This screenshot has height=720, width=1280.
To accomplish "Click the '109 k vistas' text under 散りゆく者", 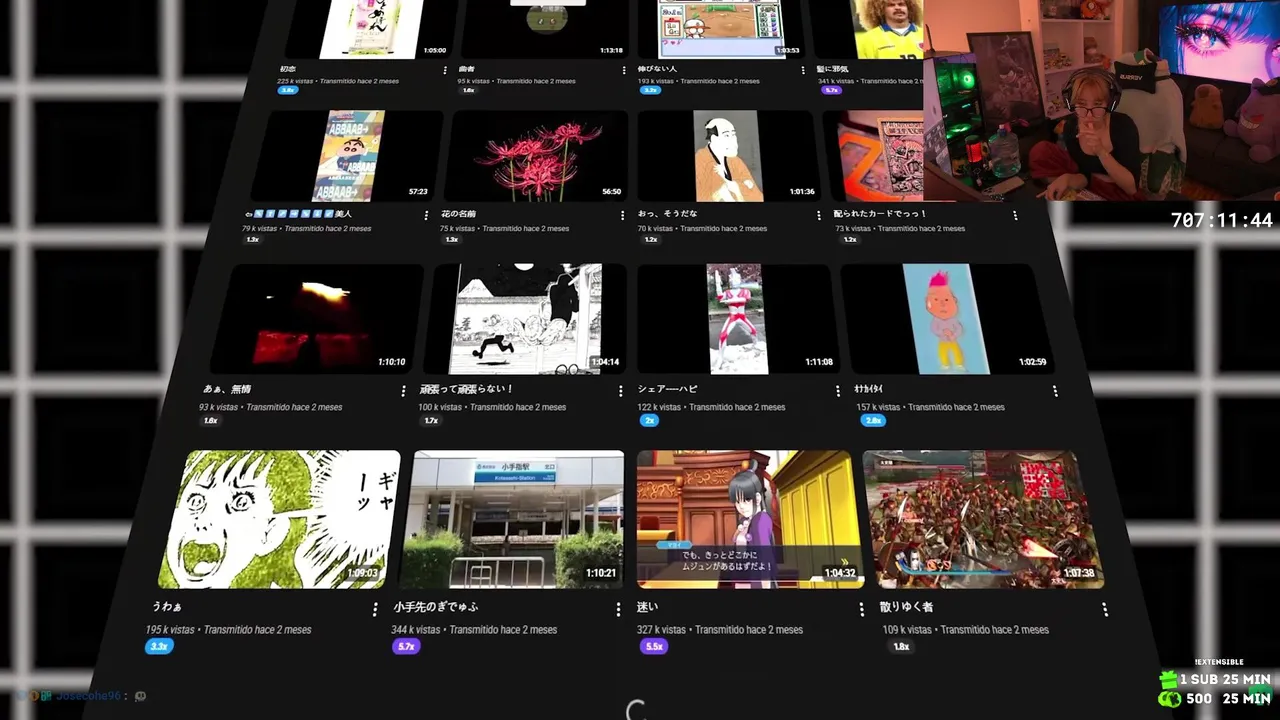I will (x=908, y=630).
